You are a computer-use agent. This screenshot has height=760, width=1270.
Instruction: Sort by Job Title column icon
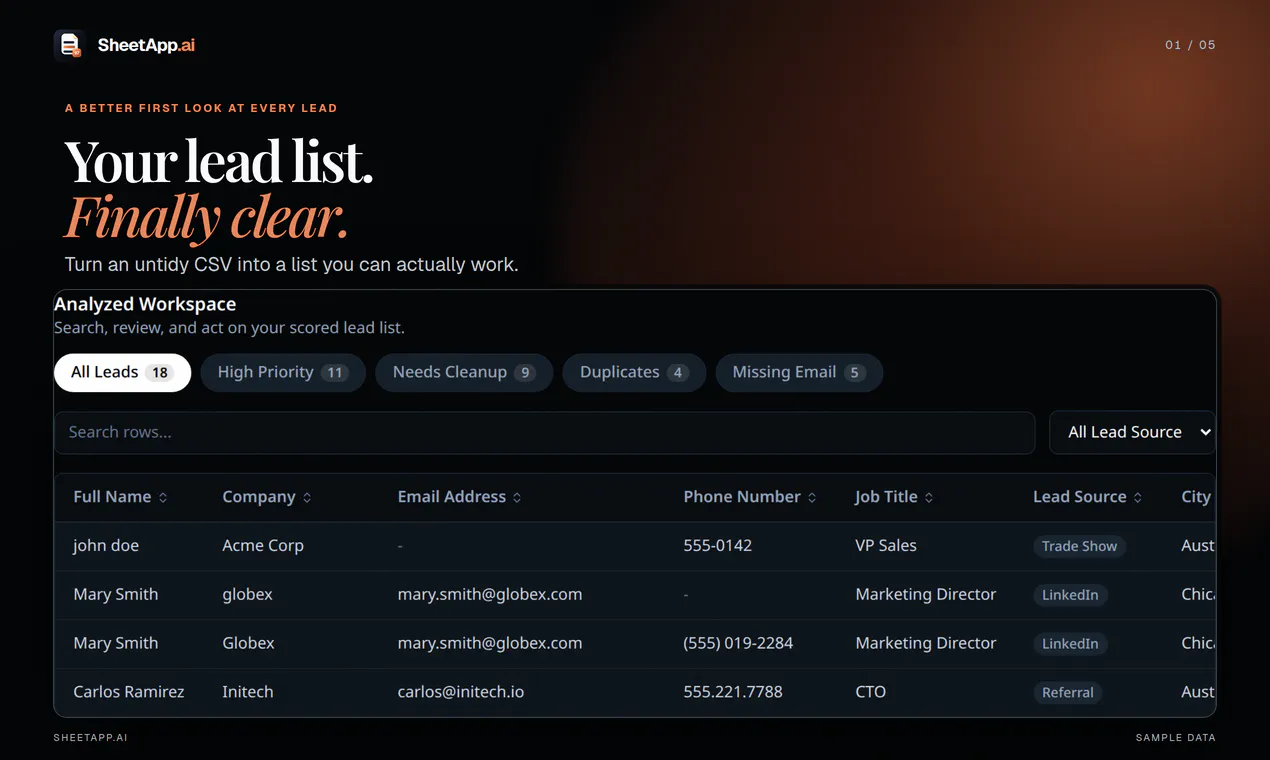tap(929, 498)
